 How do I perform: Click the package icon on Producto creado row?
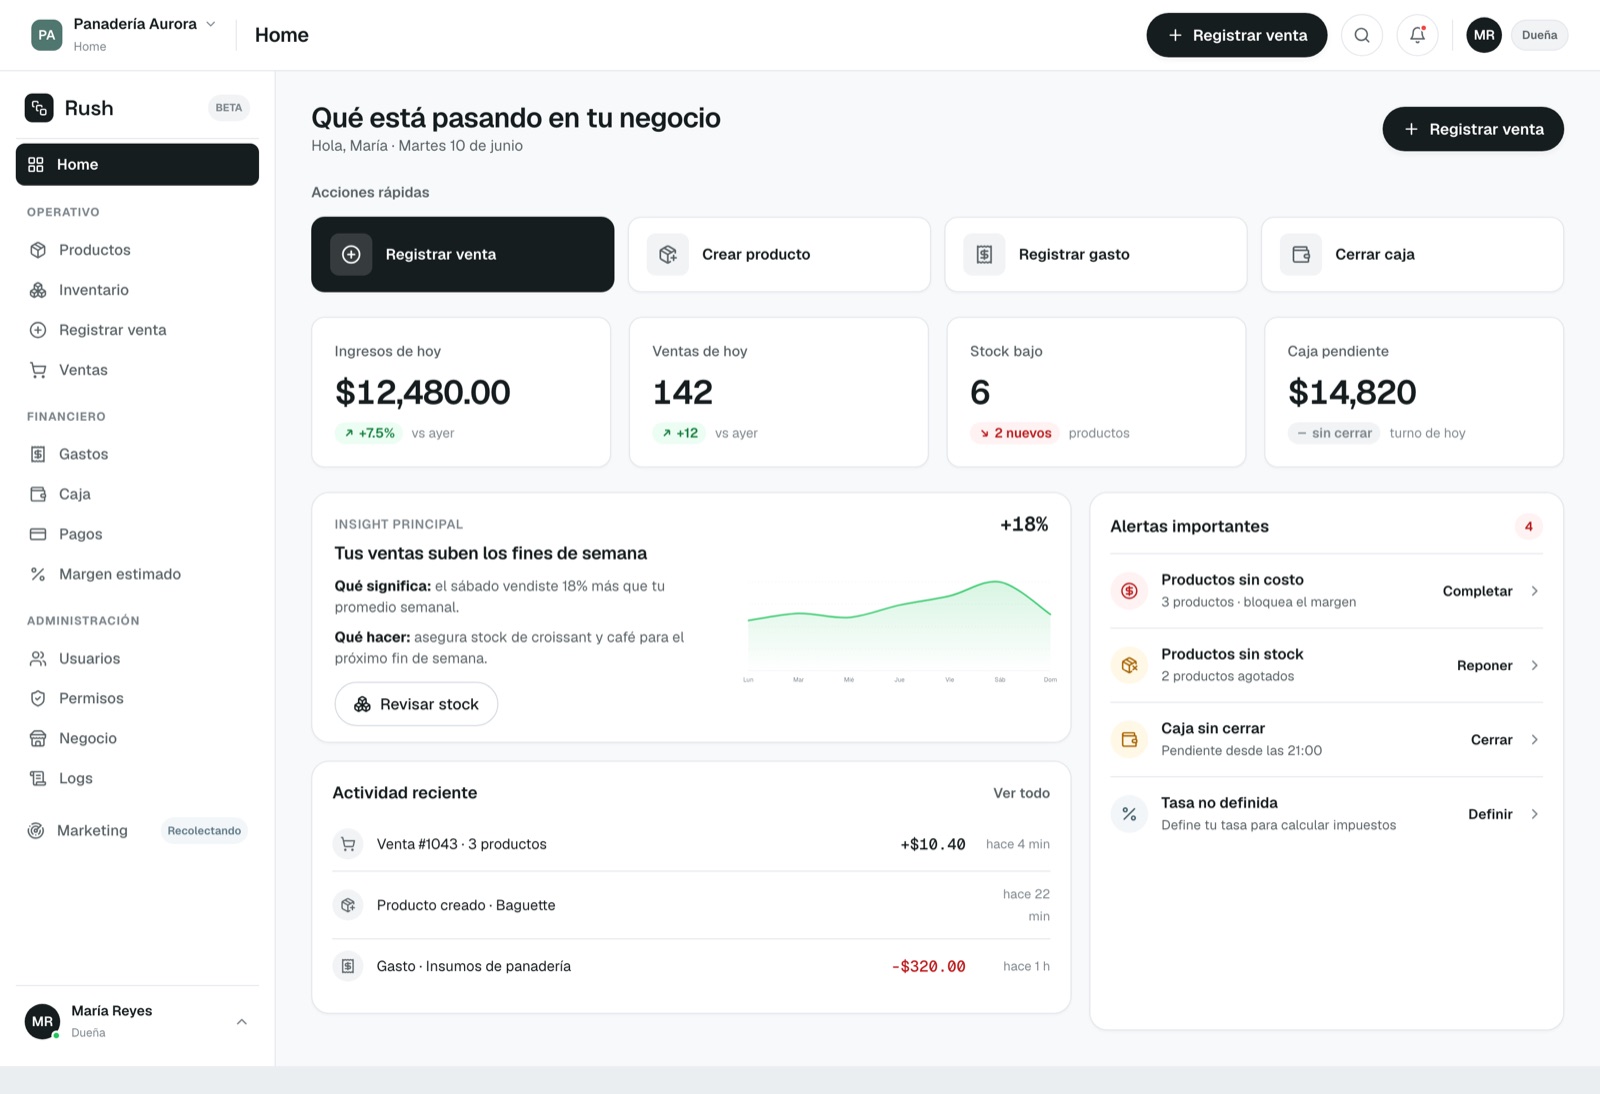point(348,905)
